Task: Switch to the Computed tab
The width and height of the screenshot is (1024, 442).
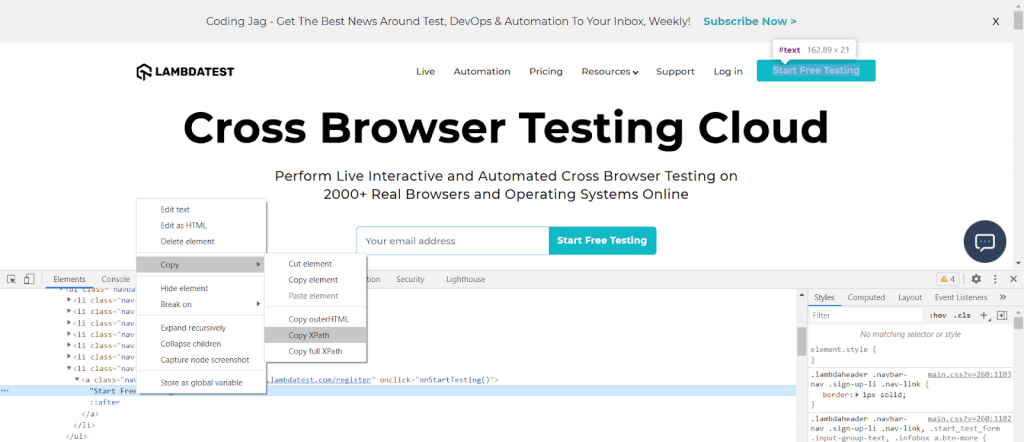Action: pos(866,297)
